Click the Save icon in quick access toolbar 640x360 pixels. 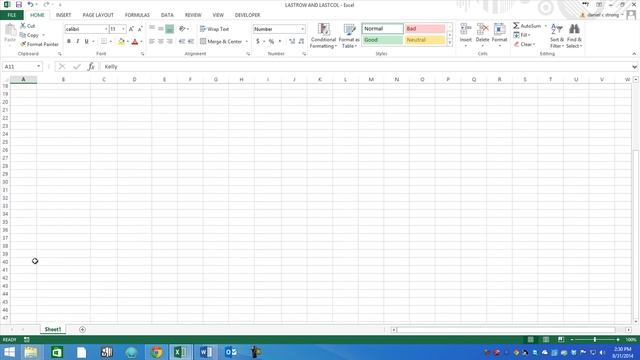[x=18, y=4]
